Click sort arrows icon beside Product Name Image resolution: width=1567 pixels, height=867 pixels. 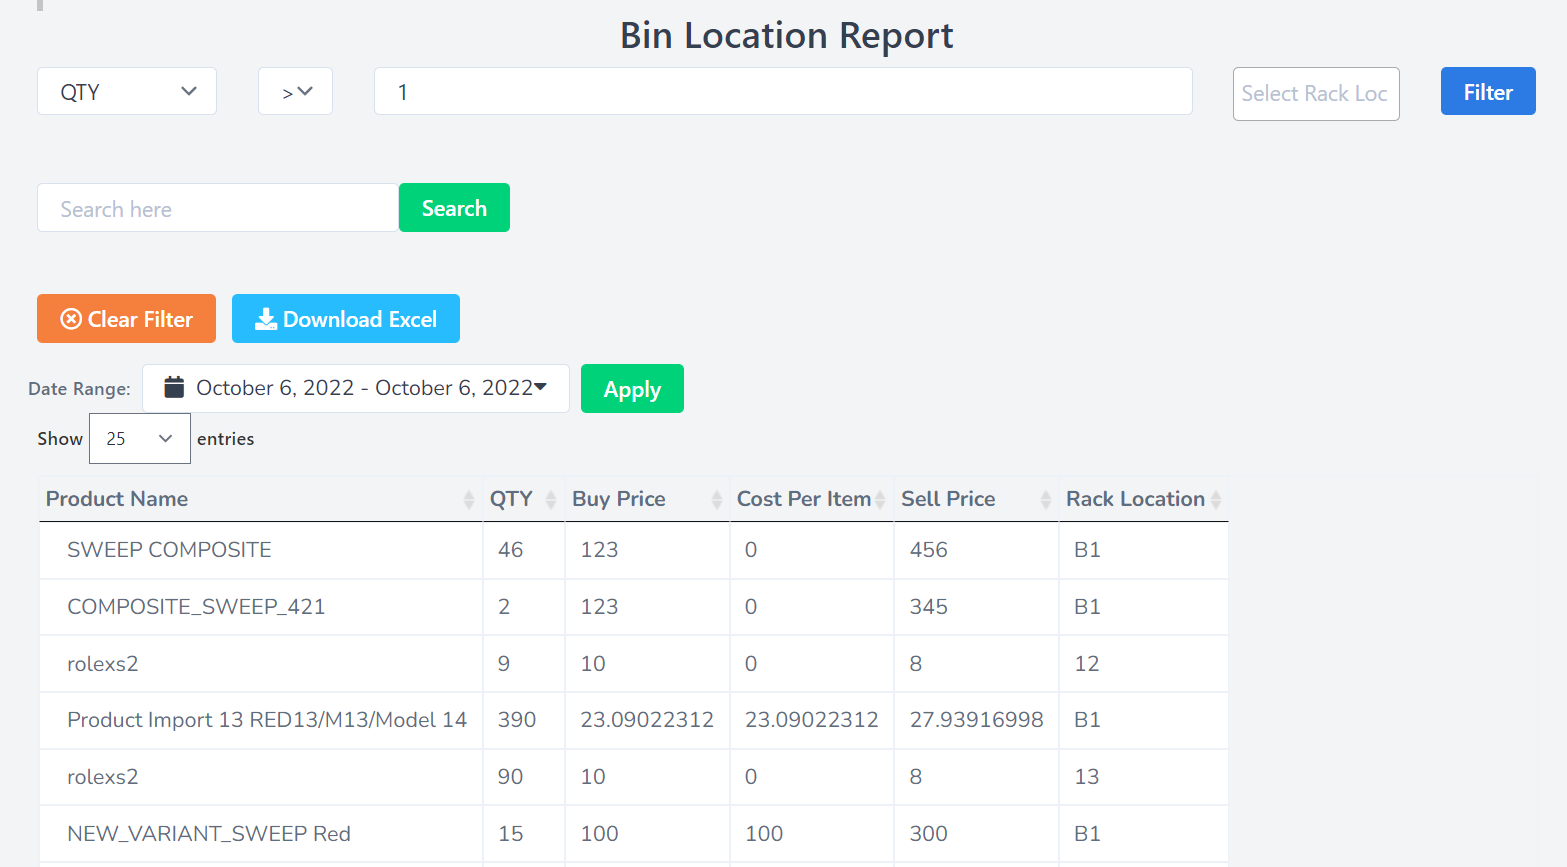tap(469, 500)
